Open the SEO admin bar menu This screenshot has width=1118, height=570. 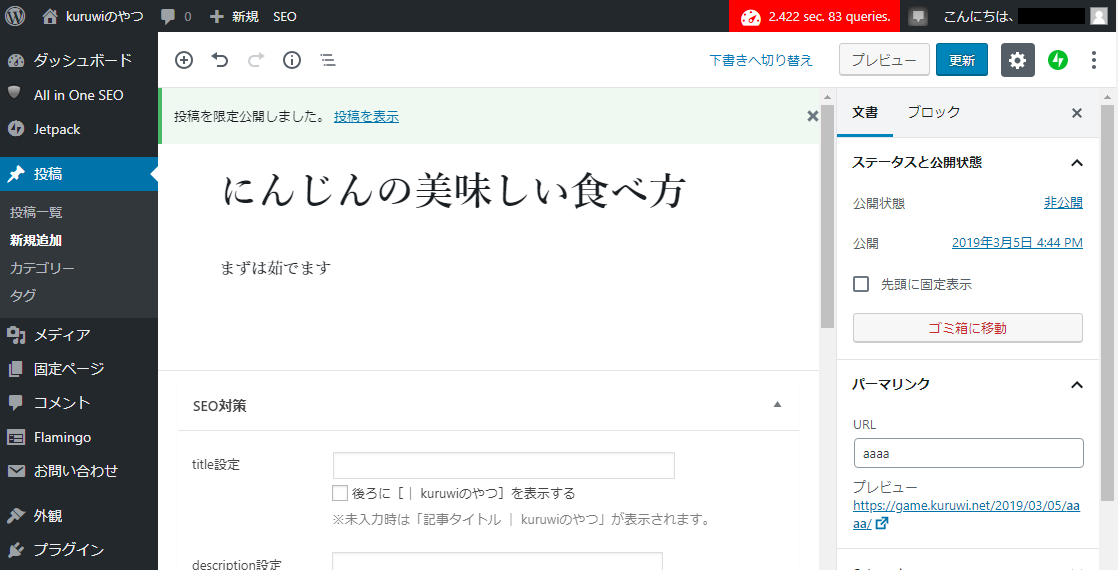[x=284, y=16]
